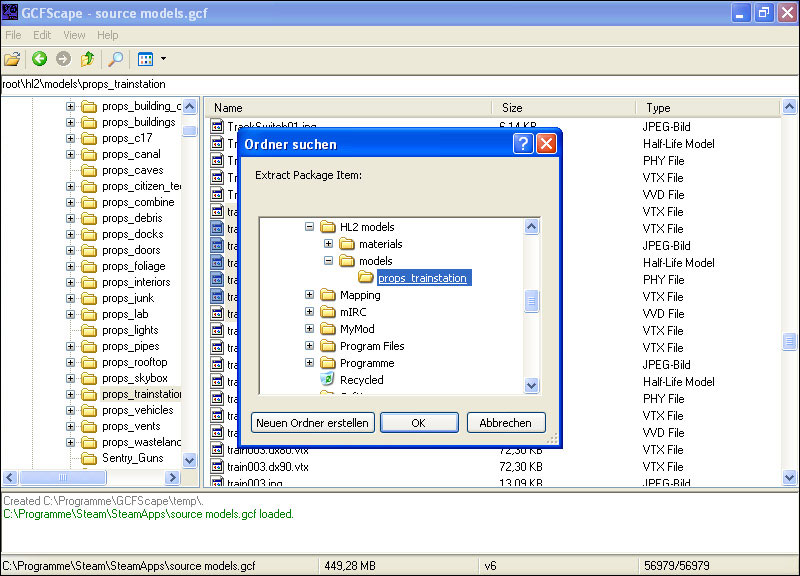
Task: Select props_vehicles folder icon
Action: coord(89,411)
